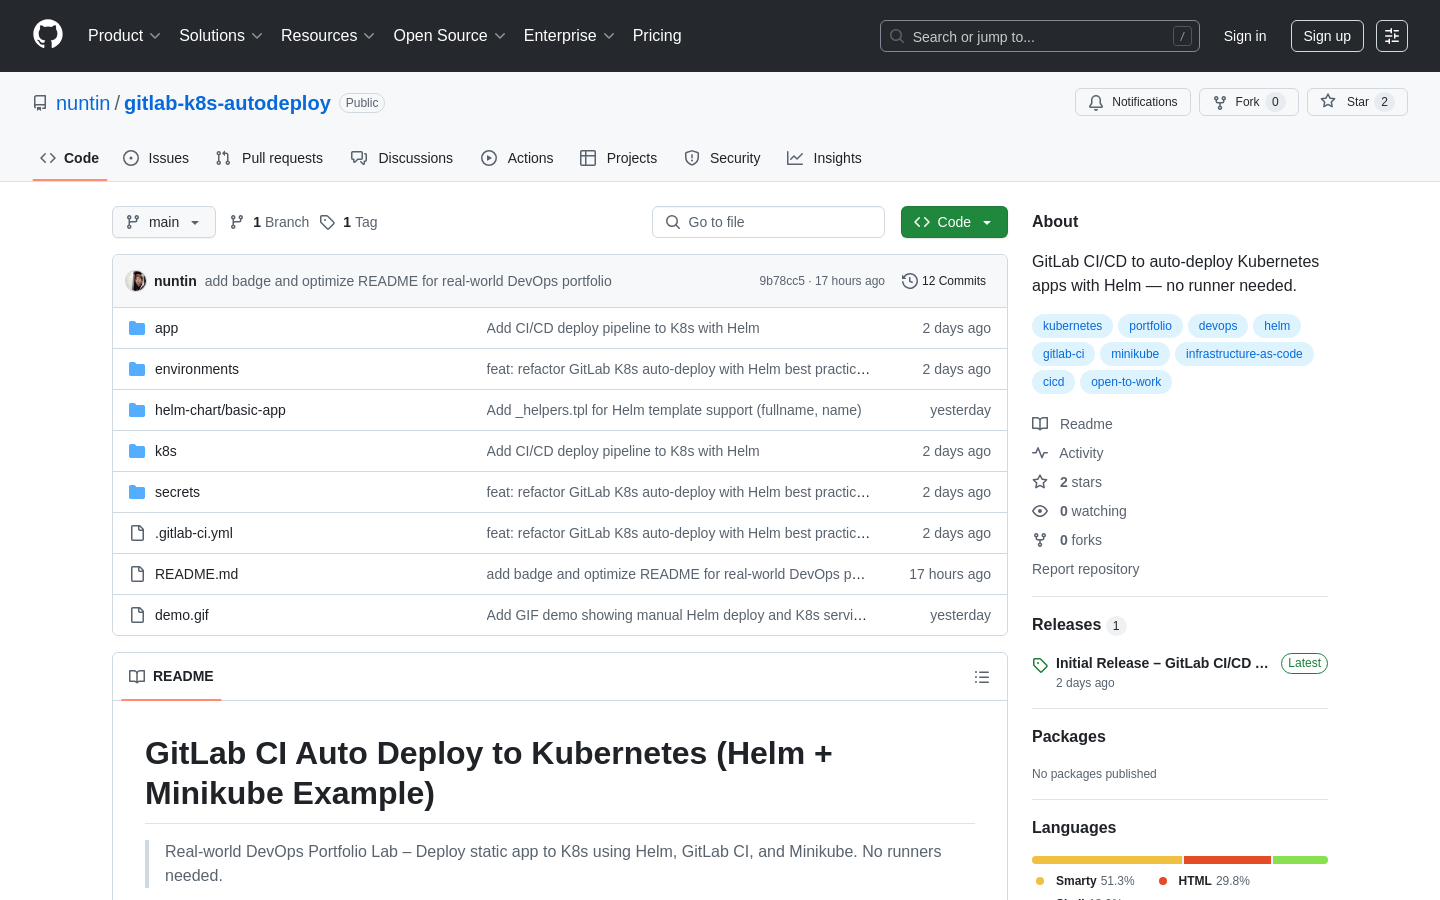This screenshot has height=900, width=1440.
Task: Click the environments folder icon
Action: [x=137, y=369]
